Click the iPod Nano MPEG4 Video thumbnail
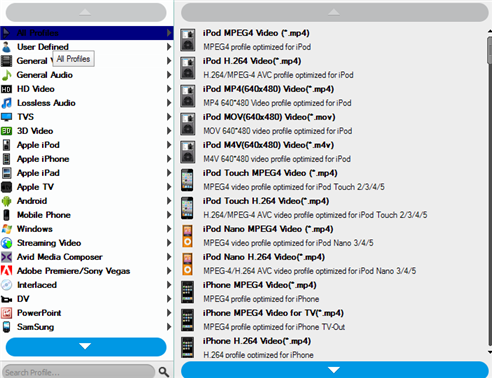 point(187,236)
